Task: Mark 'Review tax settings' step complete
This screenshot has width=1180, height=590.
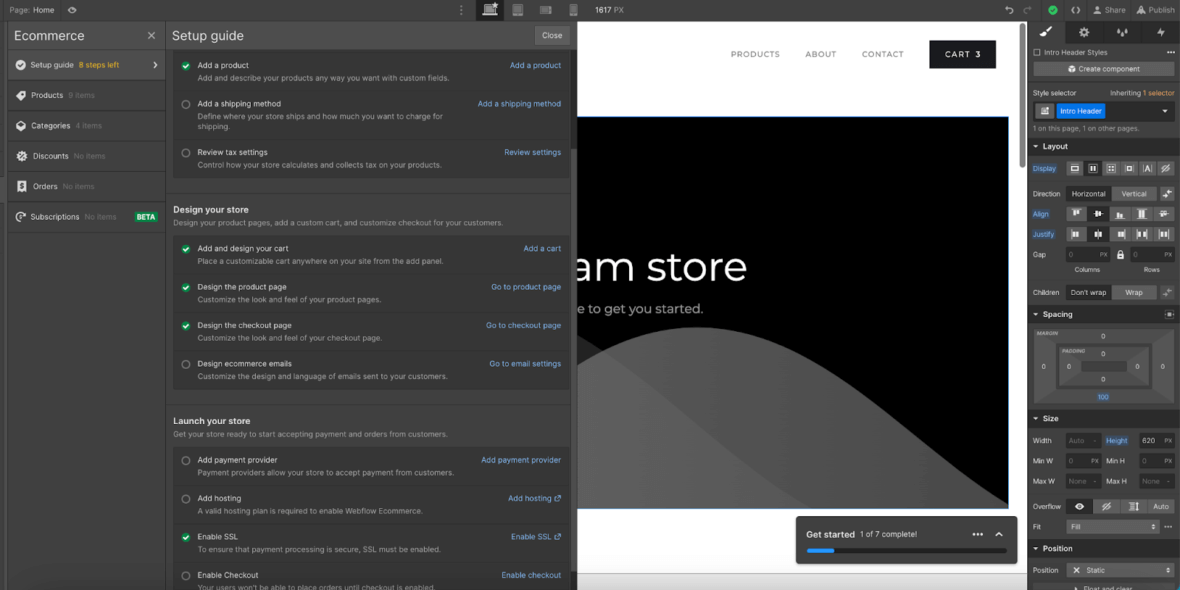Action: click(186, 153)
